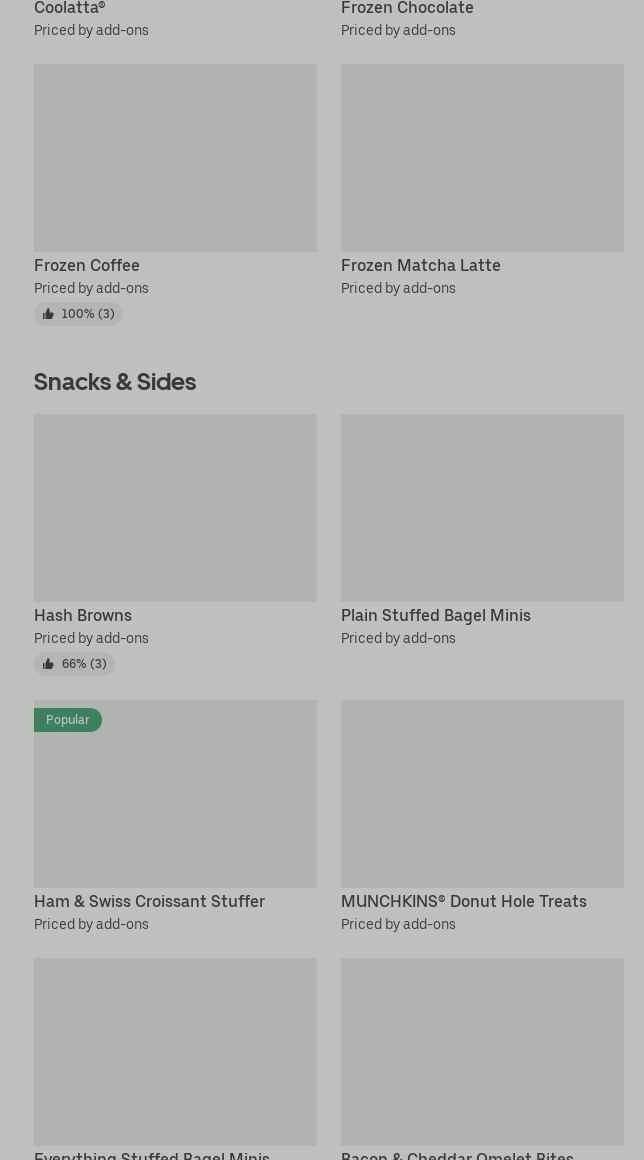644x1160 pixels.
Task: Select Plain Stuffed Bagel Minis title
Action: click(436, 616)
